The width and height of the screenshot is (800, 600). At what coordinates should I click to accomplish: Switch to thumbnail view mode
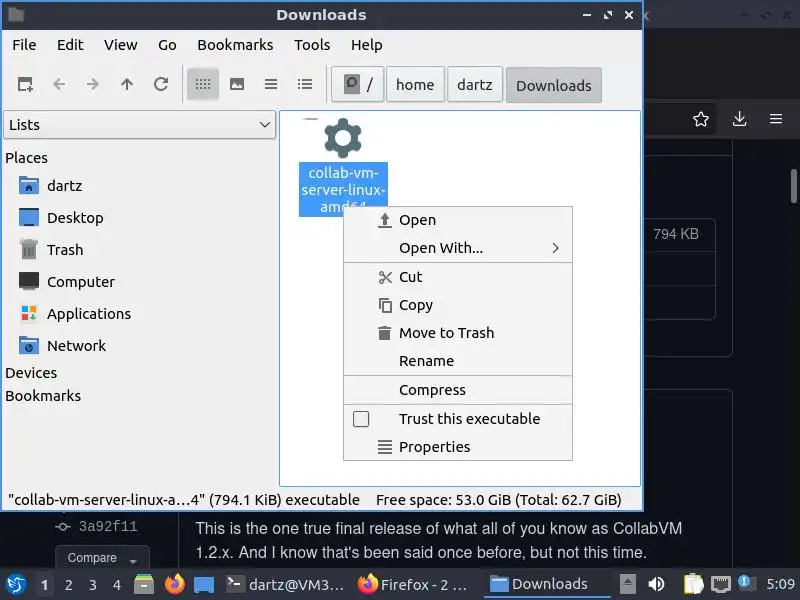(237, 84)
